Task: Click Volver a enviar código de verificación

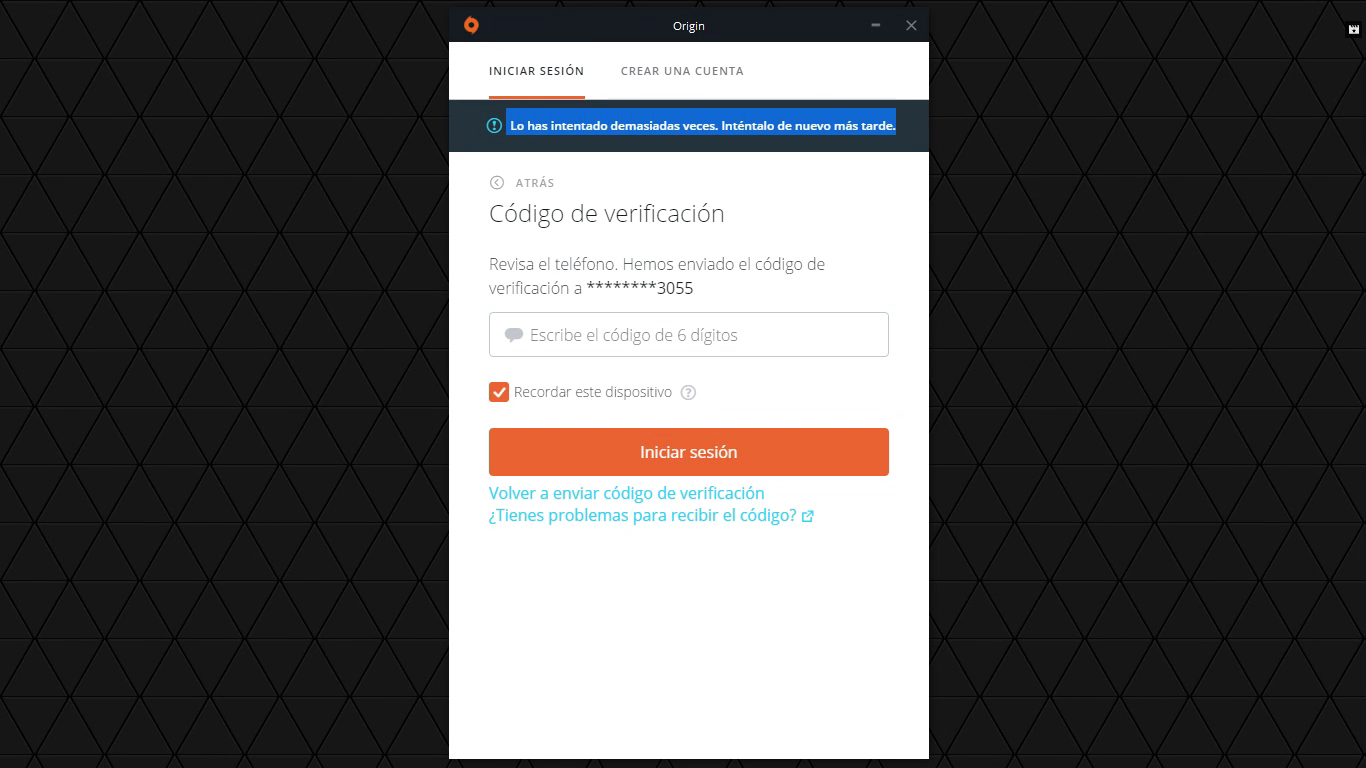Action: click(627, 493)
